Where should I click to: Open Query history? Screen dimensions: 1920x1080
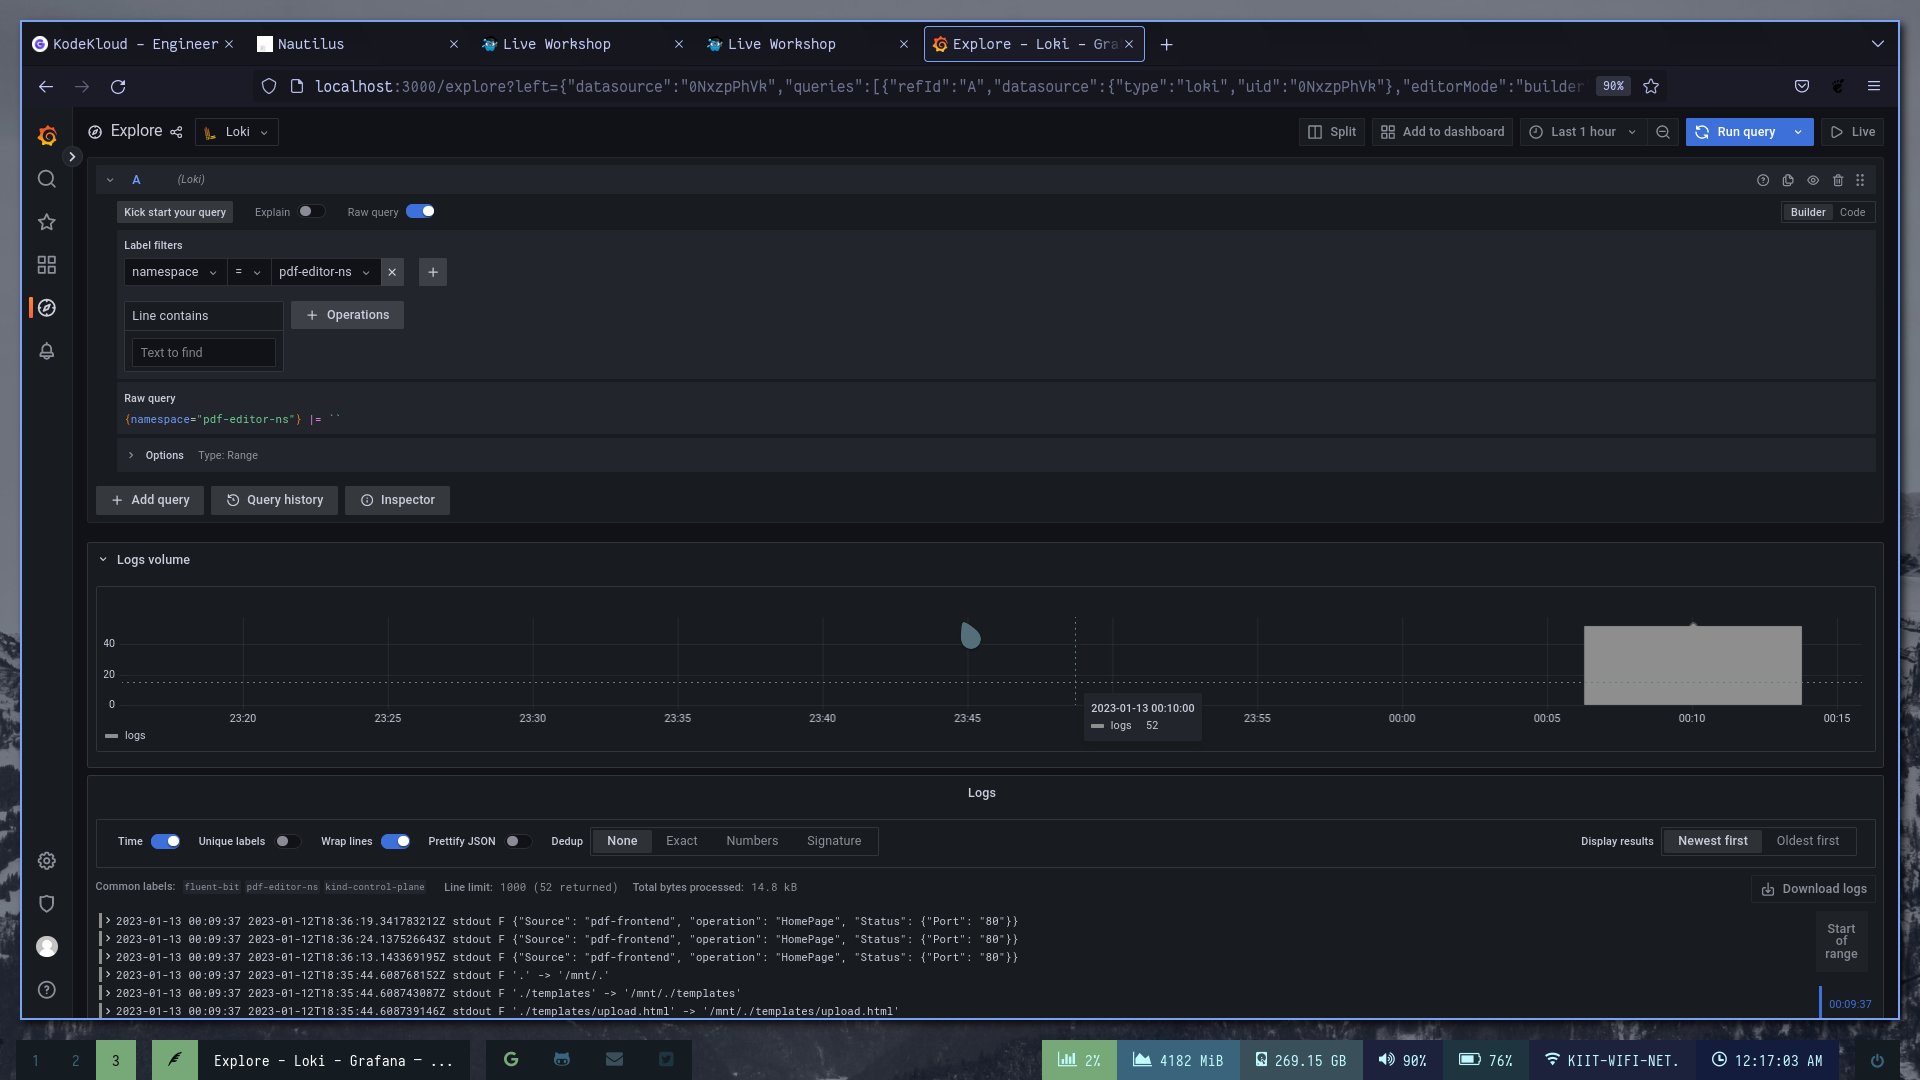click(x=275, y=500)
